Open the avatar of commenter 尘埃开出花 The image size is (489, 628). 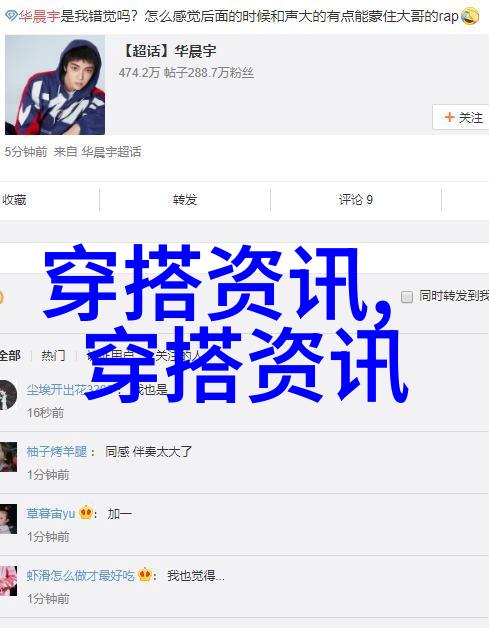tap(8, 395)
